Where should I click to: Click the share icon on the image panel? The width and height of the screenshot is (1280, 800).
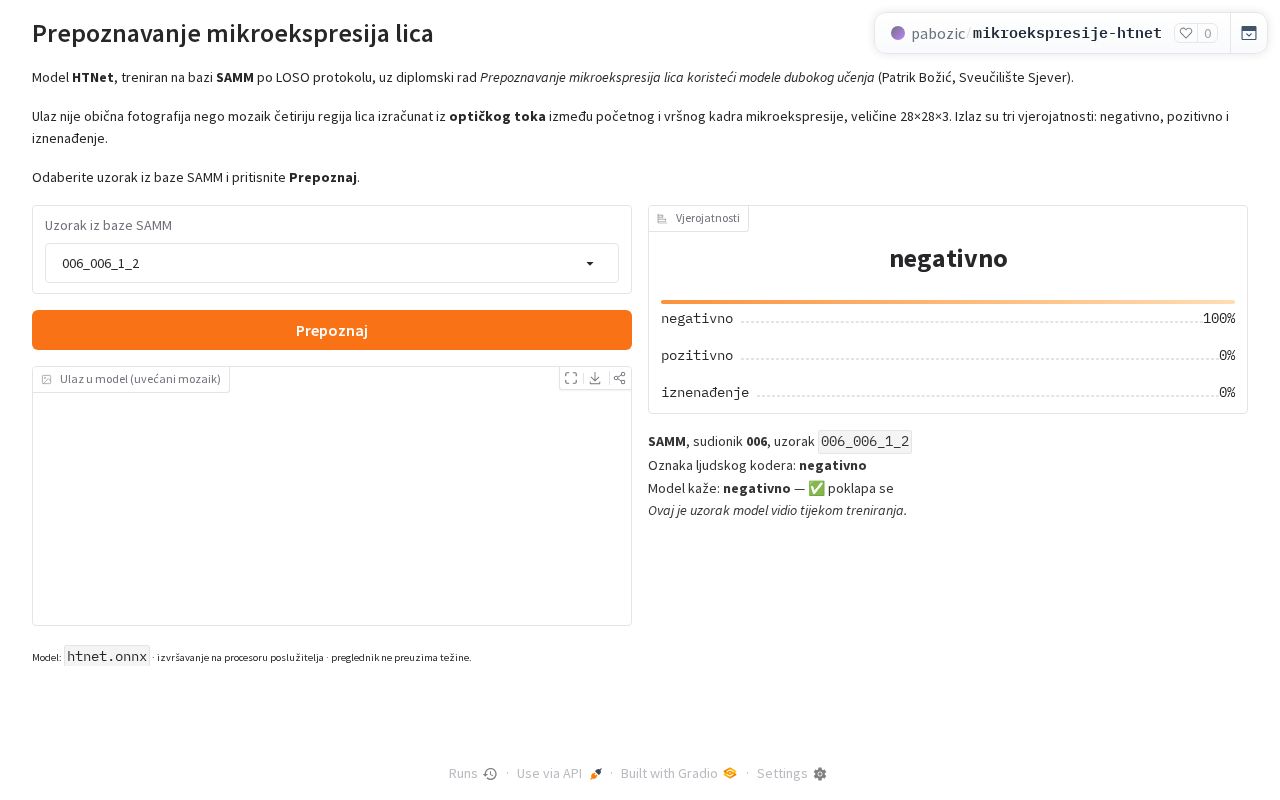pyautogui.click(x=620, y=378)
